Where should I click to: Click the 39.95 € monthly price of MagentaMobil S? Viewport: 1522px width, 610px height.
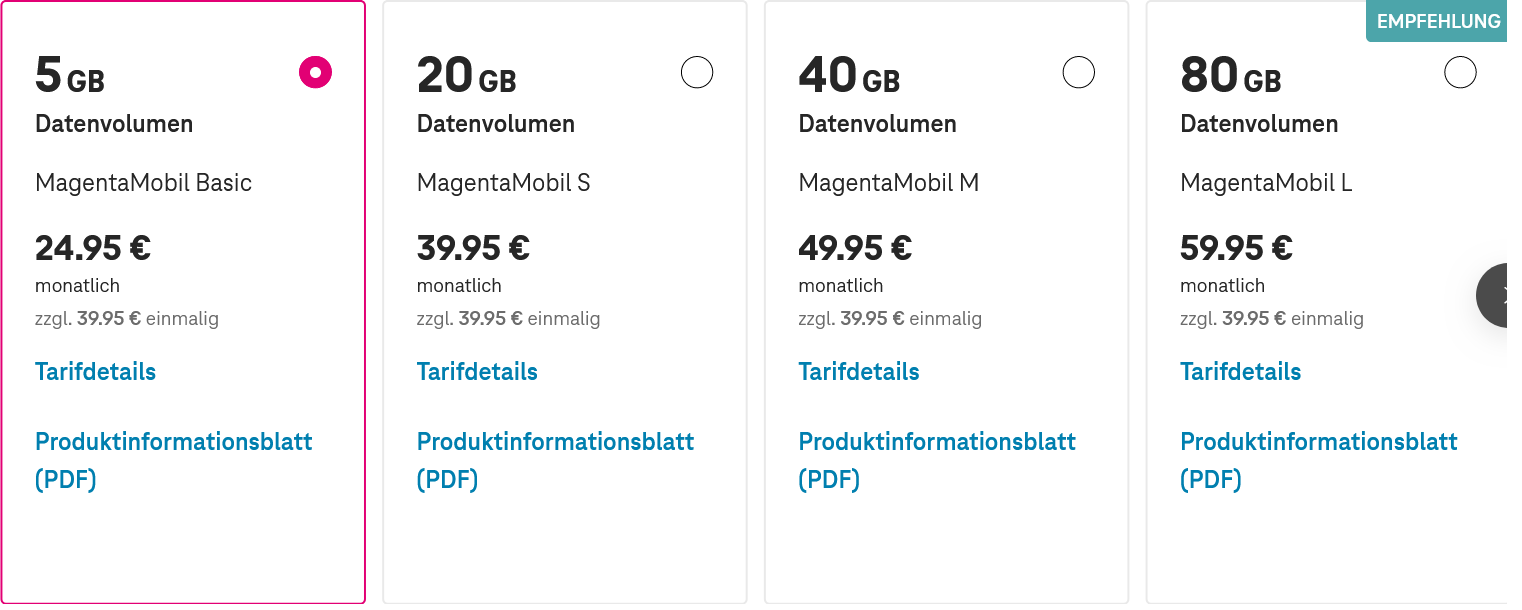473,247
